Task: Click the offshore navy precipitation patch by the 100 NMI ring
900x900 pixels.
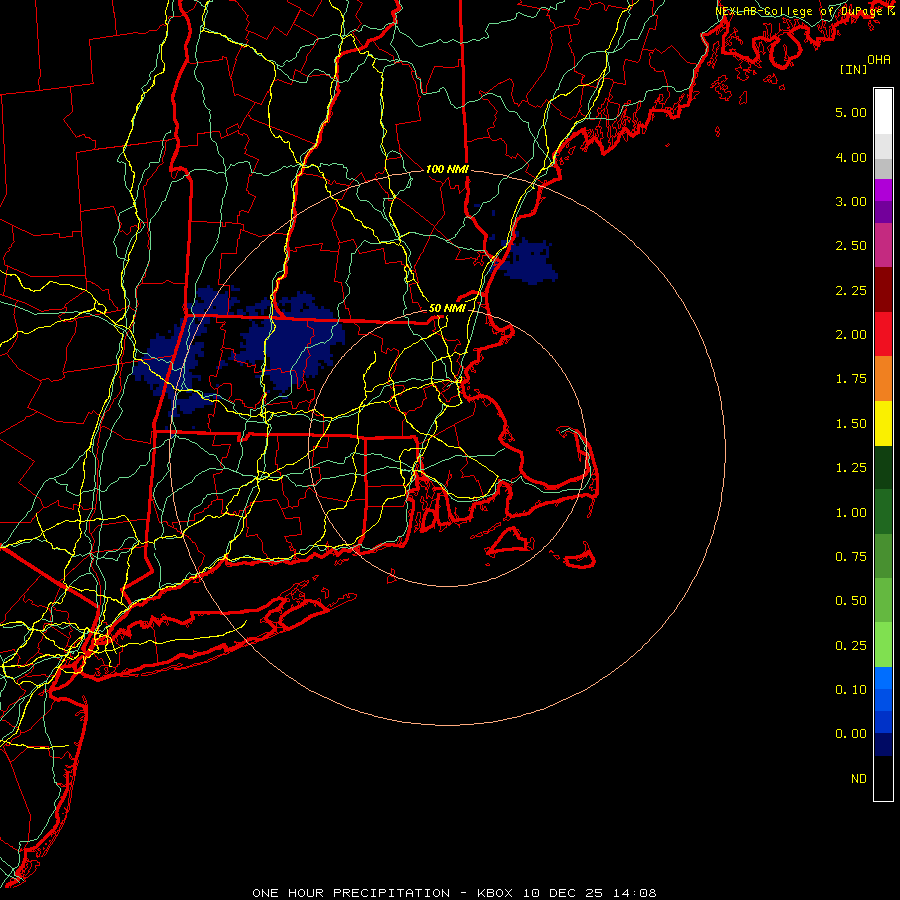Action: (x=527, y=261)
